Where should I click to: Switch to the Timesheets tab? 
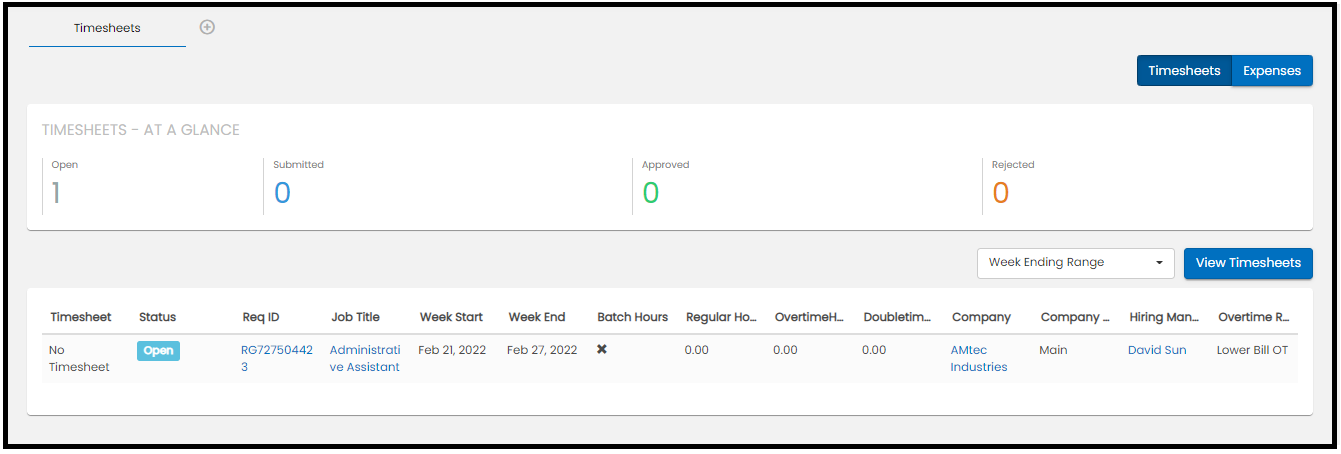tap(107, 28)
